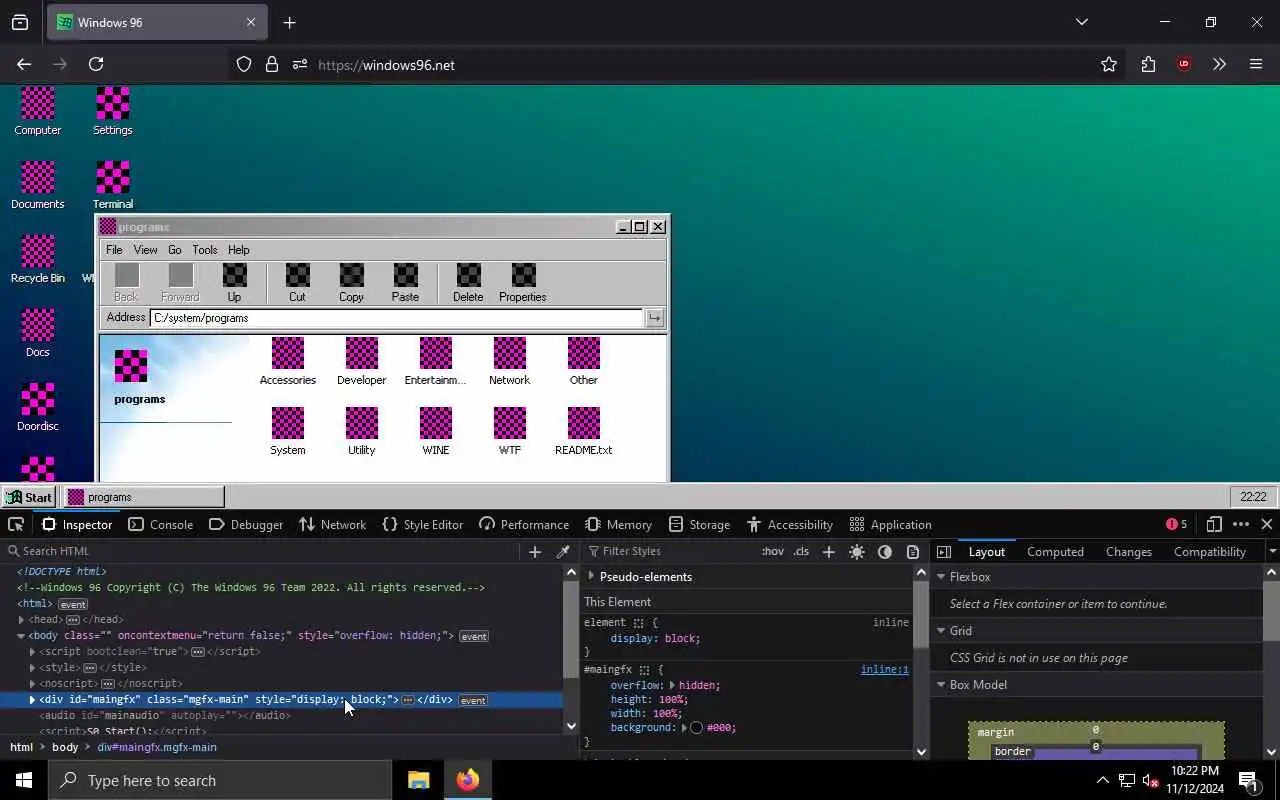Select the WTF folder
Image resolution: width=1280 pixels, height=800 pixels.
(510, 431)
